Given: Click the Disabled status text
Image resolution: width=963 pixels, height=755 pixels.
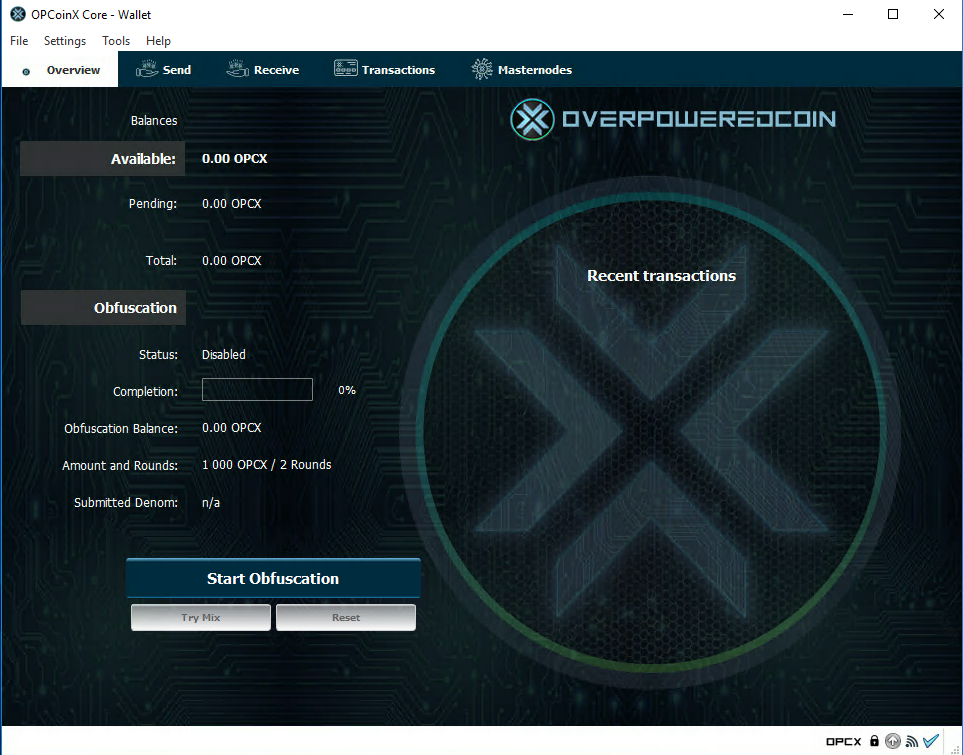Looking at the screenshot, I should (x=224, y=354).
